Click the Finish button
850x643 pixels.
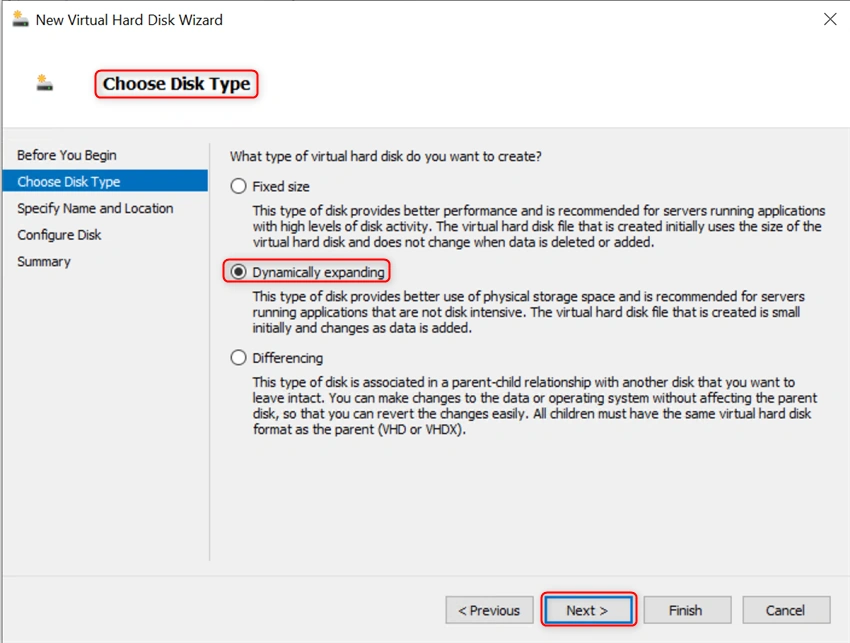click(x=687, y=610)
